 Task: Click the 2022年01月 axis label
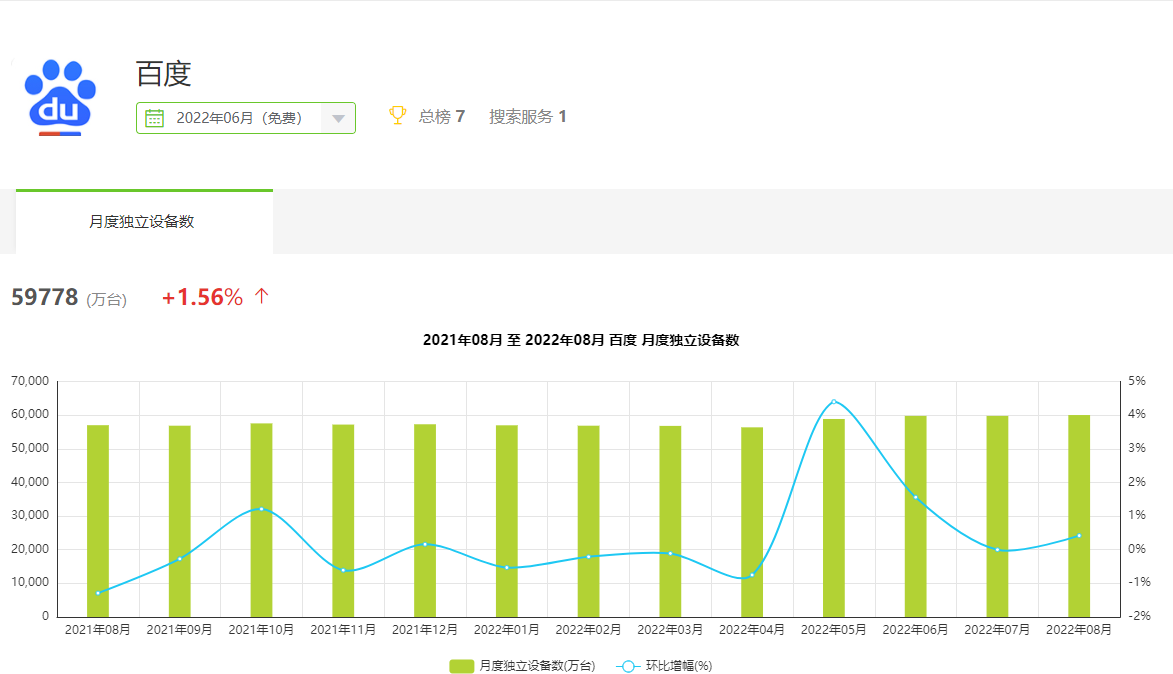point(506,630)
